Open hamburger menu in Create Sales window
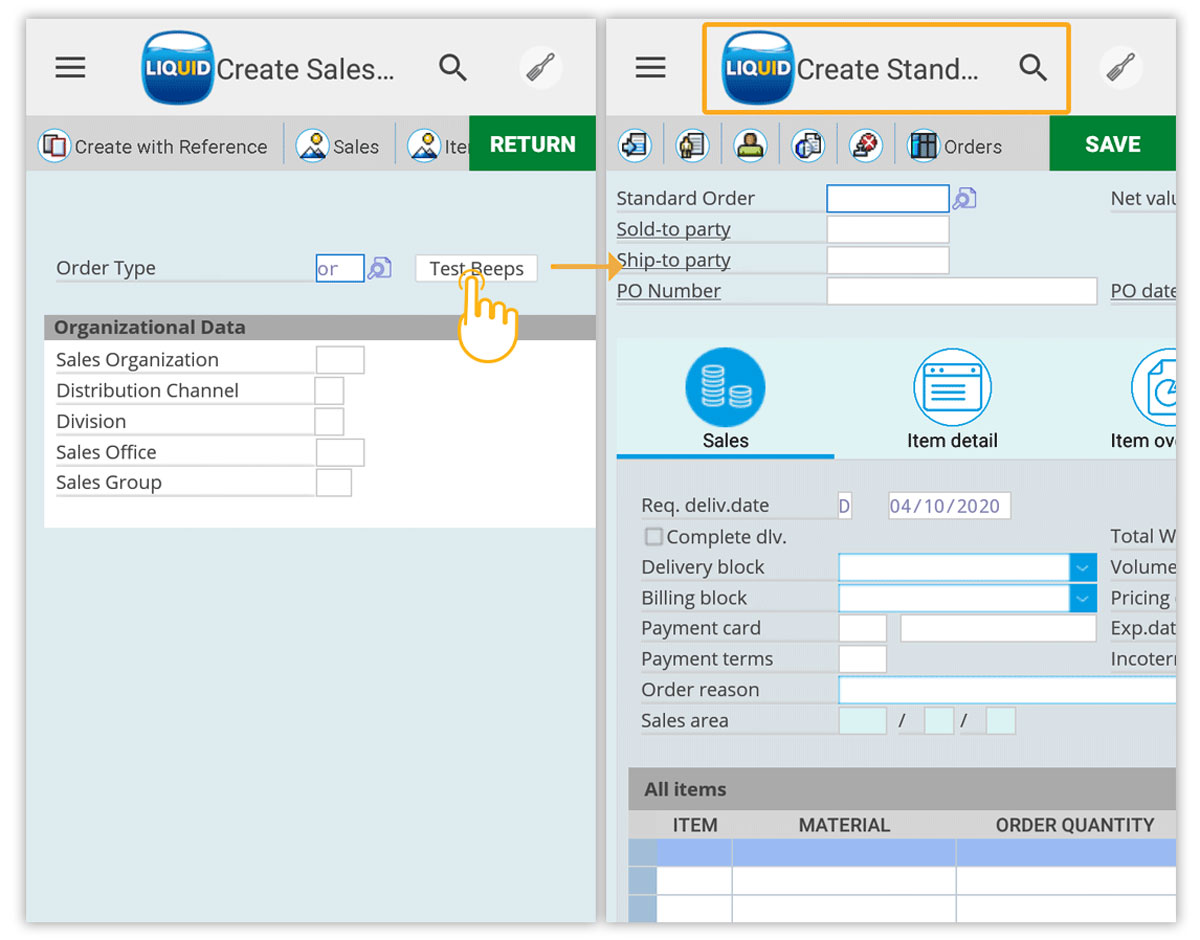The height and width of the screenshot is (940, 1200). 70,68
